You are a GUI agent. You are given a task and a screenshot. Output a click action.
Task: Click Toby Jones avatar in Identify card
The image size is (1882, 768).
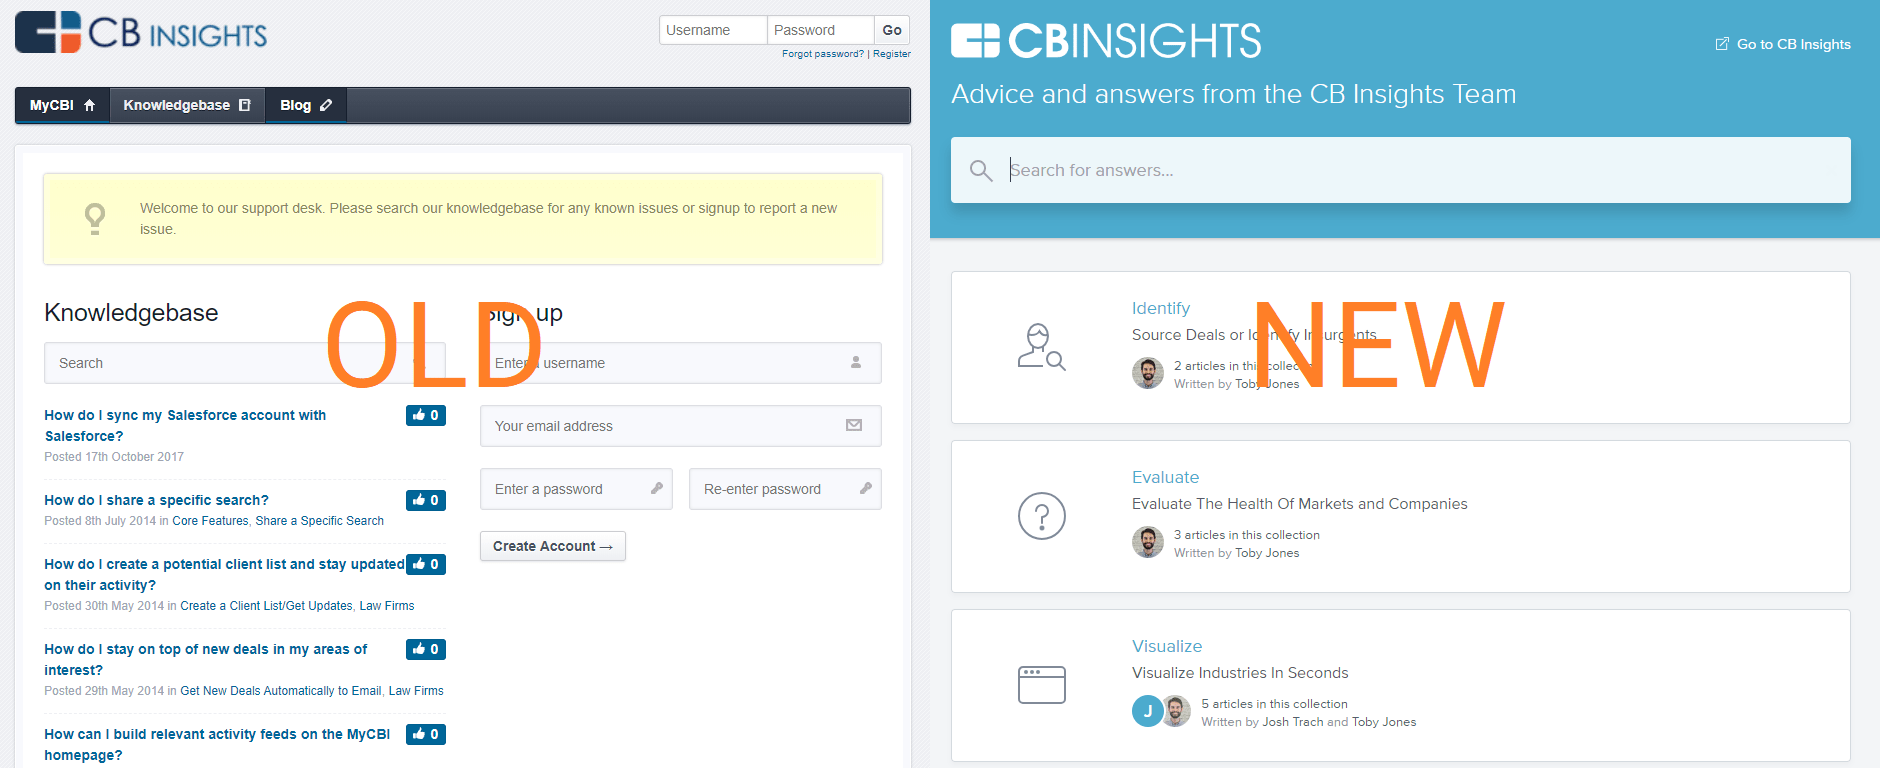pyautogui.click(x=1148, y=373)
